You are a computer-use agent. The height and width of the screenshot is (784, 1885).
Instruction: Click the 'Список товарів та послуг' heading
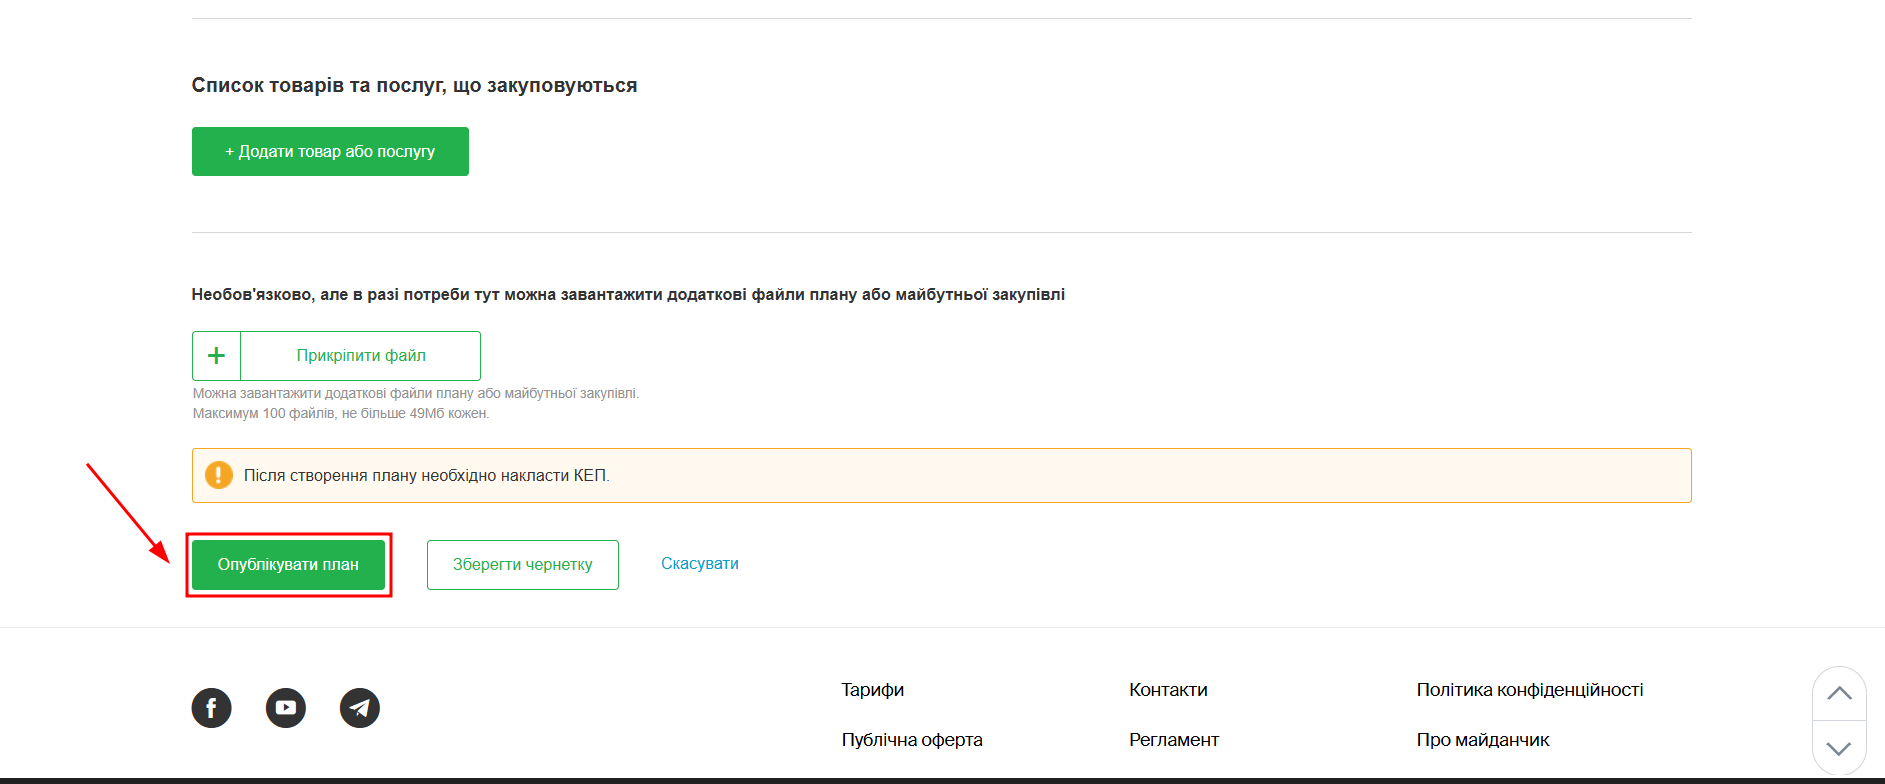click(414, 86)
